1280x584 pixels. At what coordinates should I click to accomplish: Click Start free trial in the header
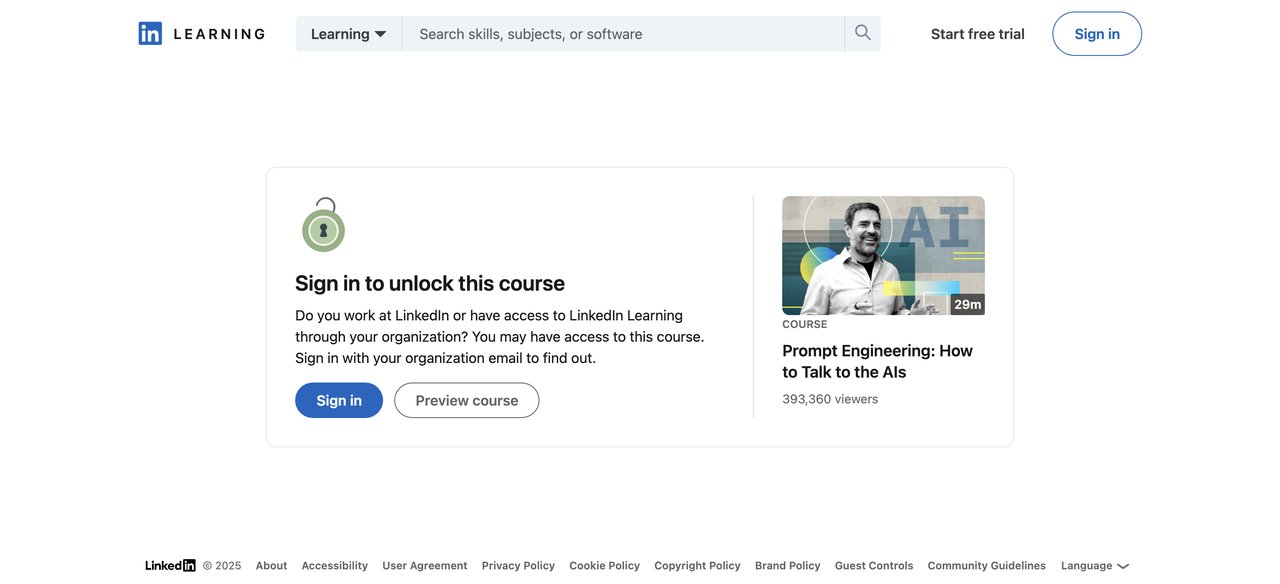[978, 34]
